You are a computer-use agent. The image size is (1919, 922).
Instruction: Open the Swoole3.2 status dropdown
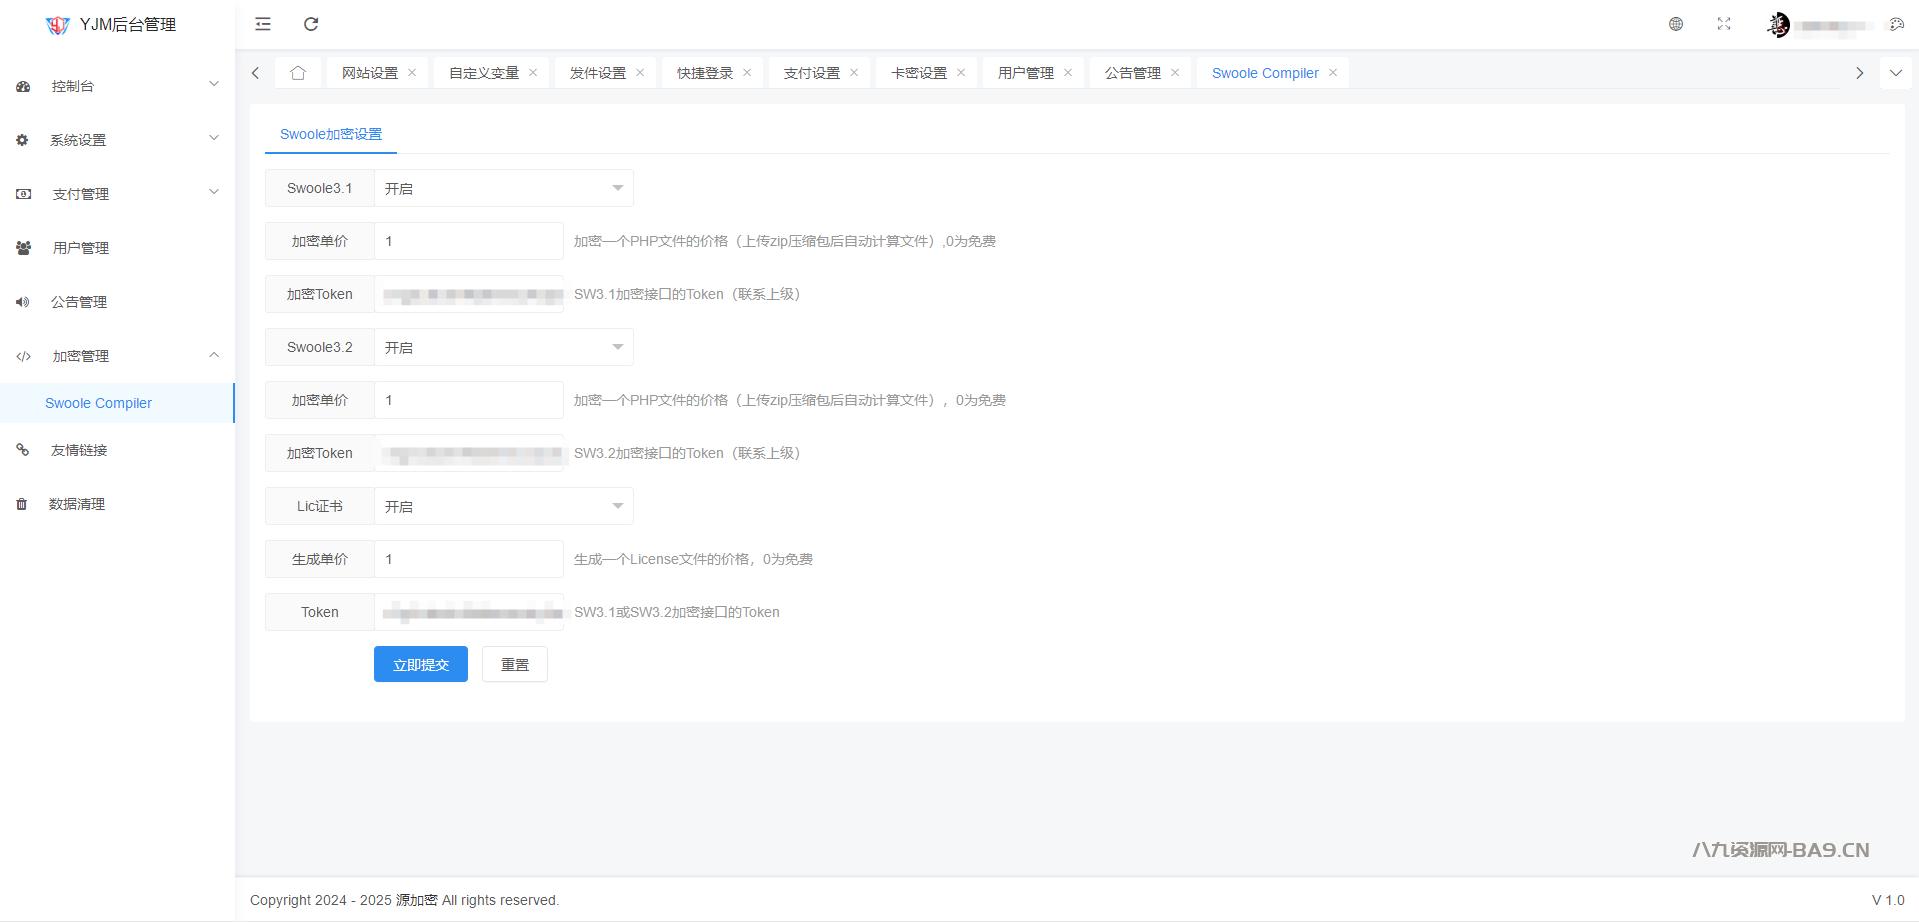point(503,347)
